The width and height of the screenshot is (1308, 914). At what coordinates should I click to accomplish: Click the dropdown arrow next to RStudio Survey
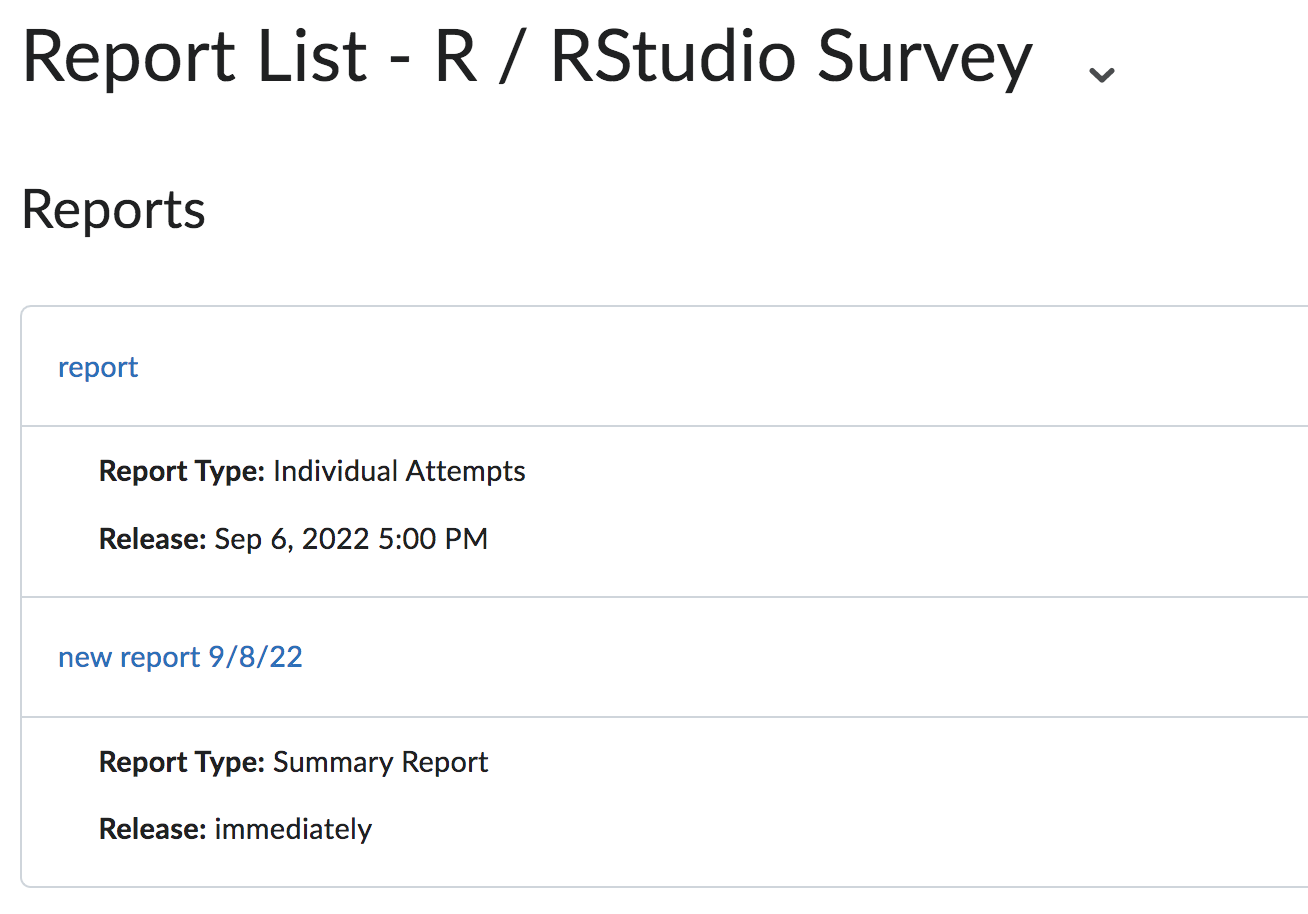[x=1100, y=73]
